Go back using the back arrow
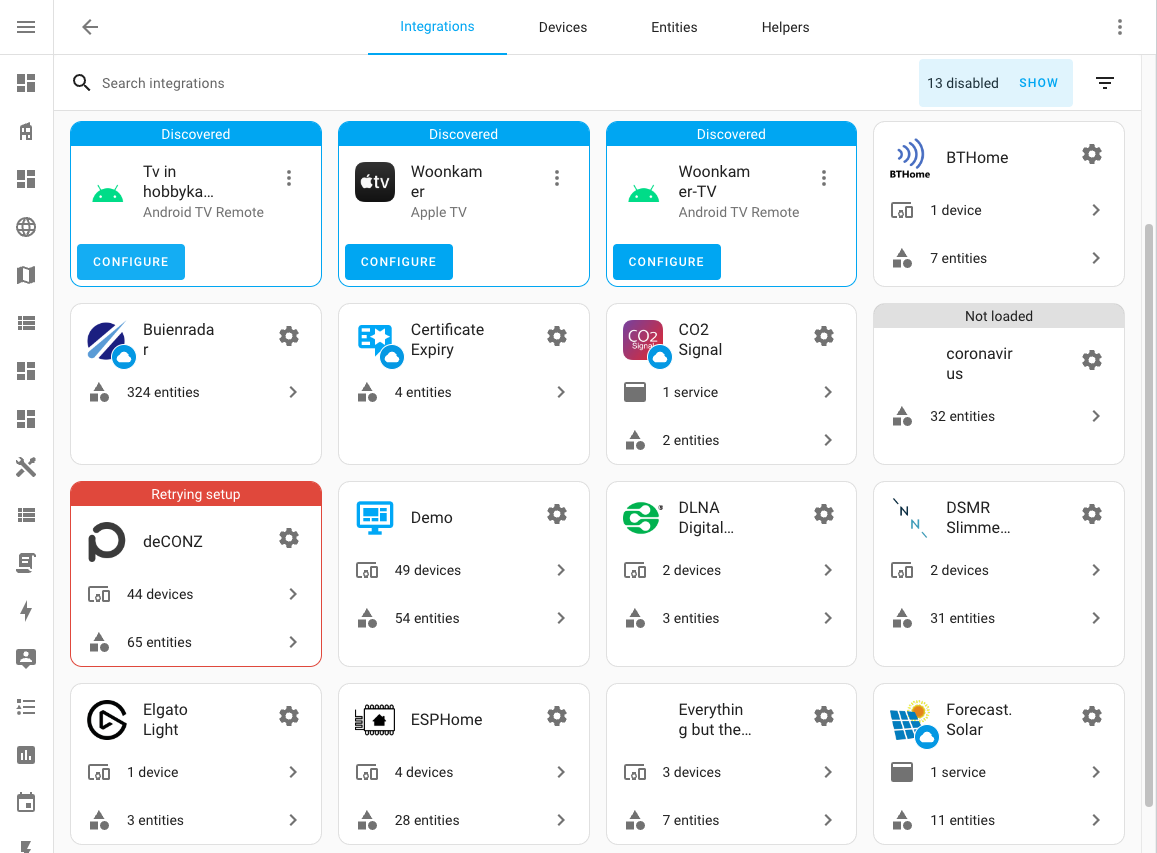Screen dimensions: 1157x853 (x=90, y=27)
